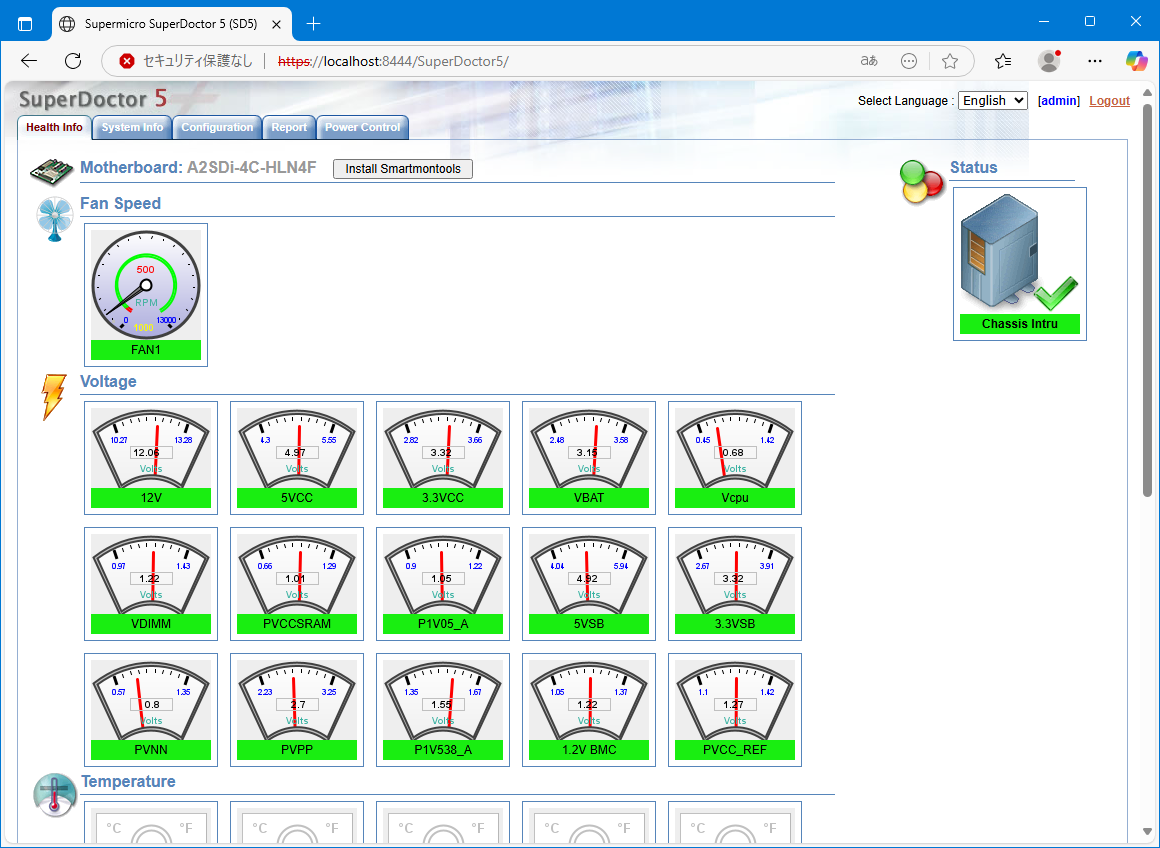Open the Select Language dropdown
Viewport: 1160px width, 848px height.
click(992, 101)
